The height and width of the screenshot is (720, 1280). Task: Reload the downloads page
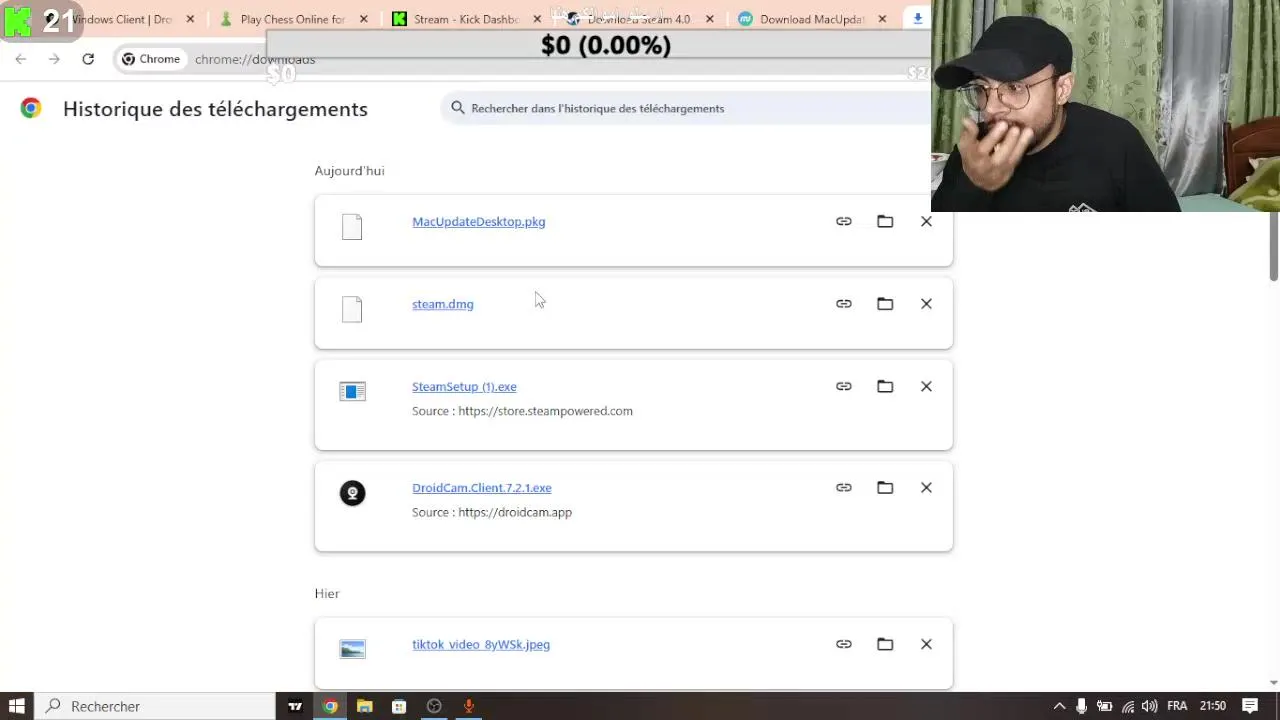88,59
